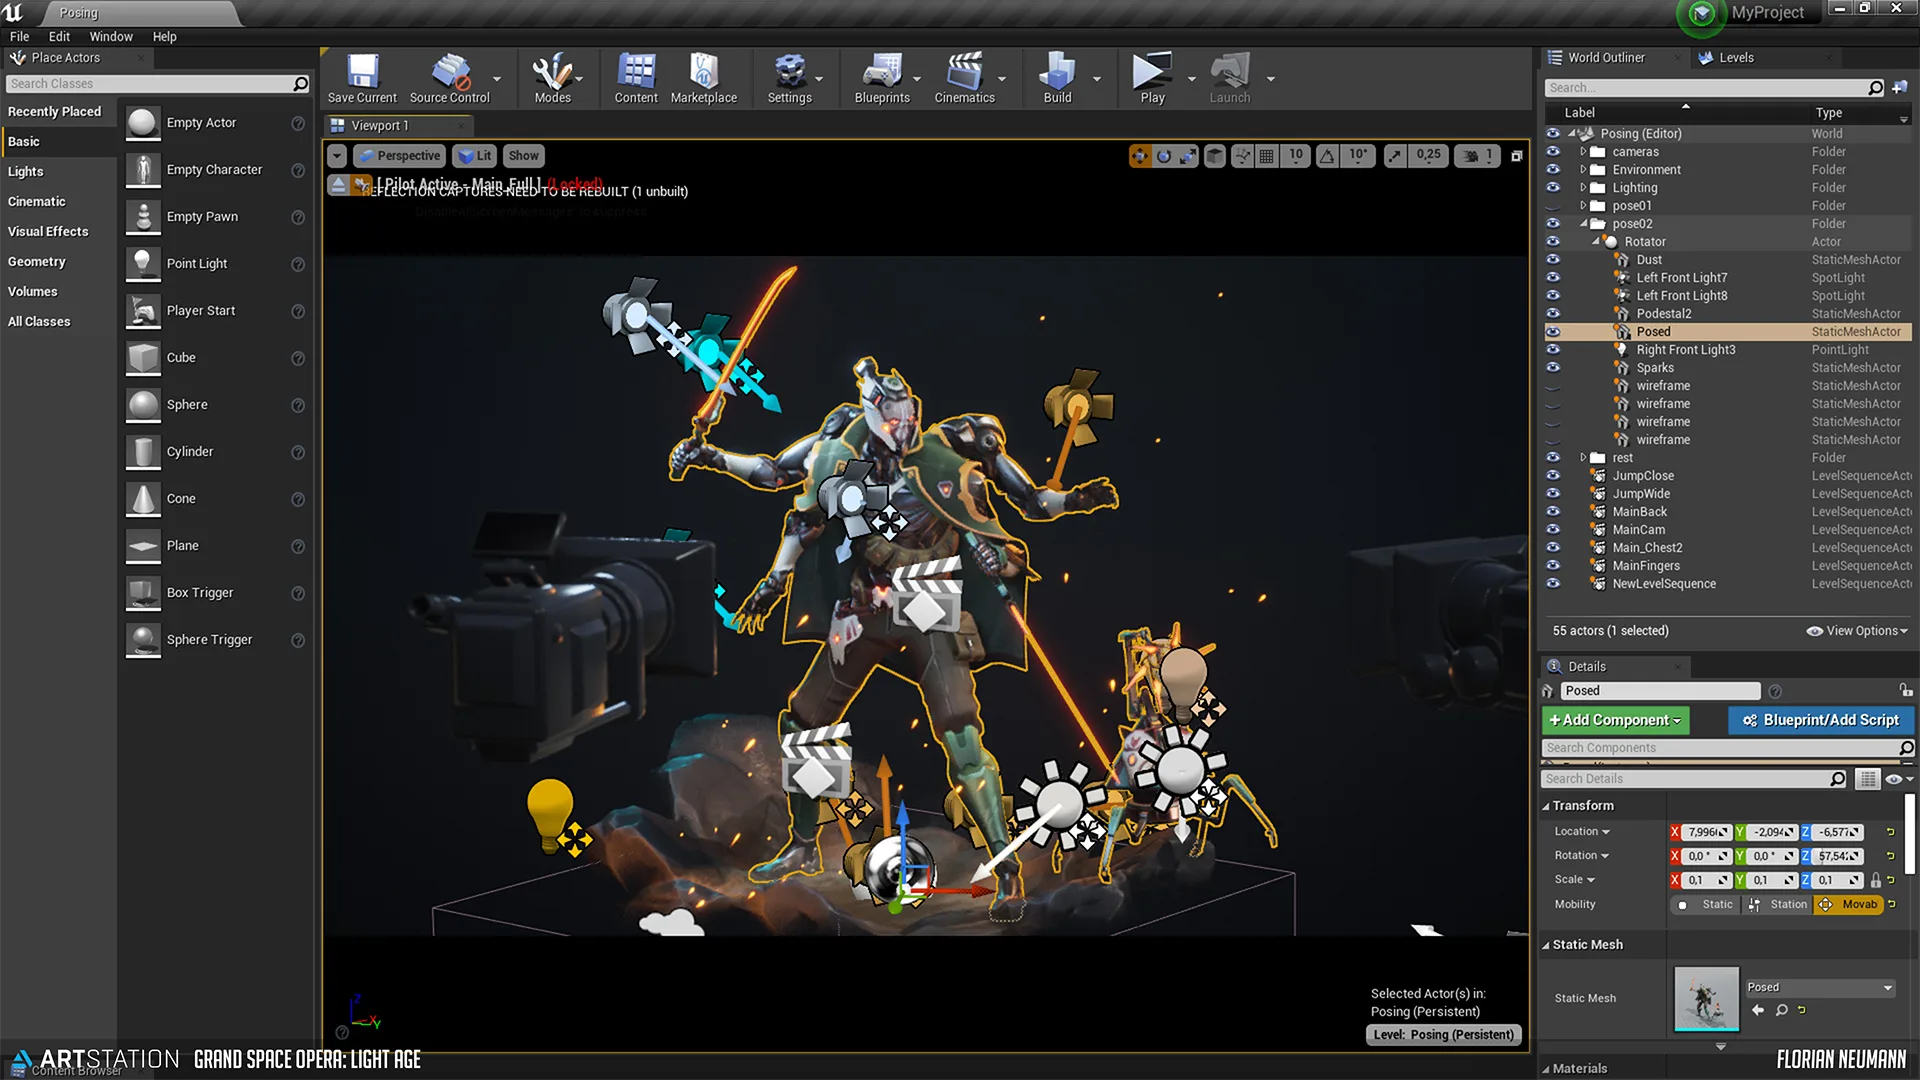1920x1080 pixels.
Task: Expand the Environment folder in outliner
Action: pyautogui.click(x=1583, y=170)
